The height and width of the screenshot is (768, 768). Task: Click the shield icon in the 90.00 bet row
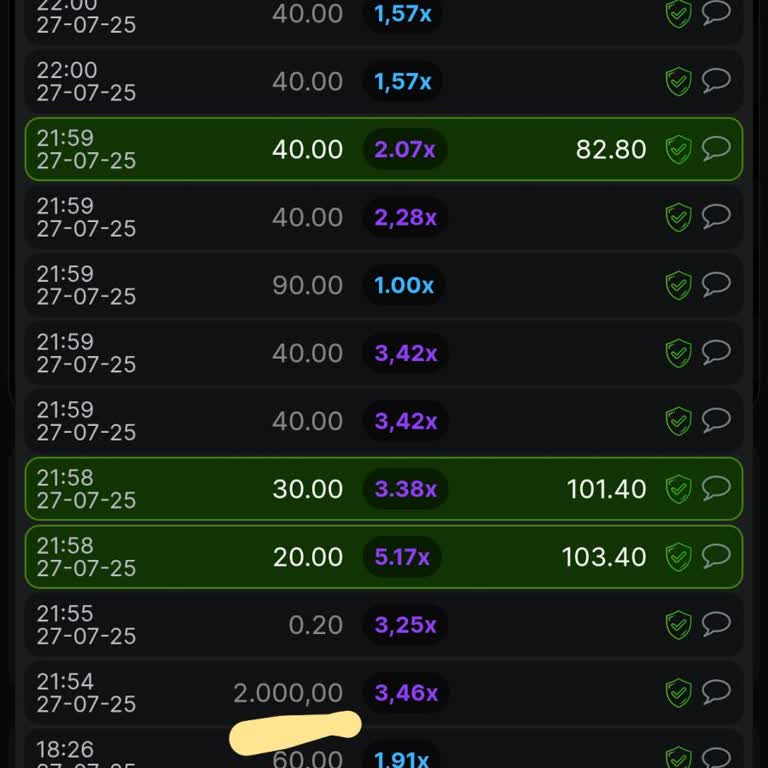coord(679,286)
